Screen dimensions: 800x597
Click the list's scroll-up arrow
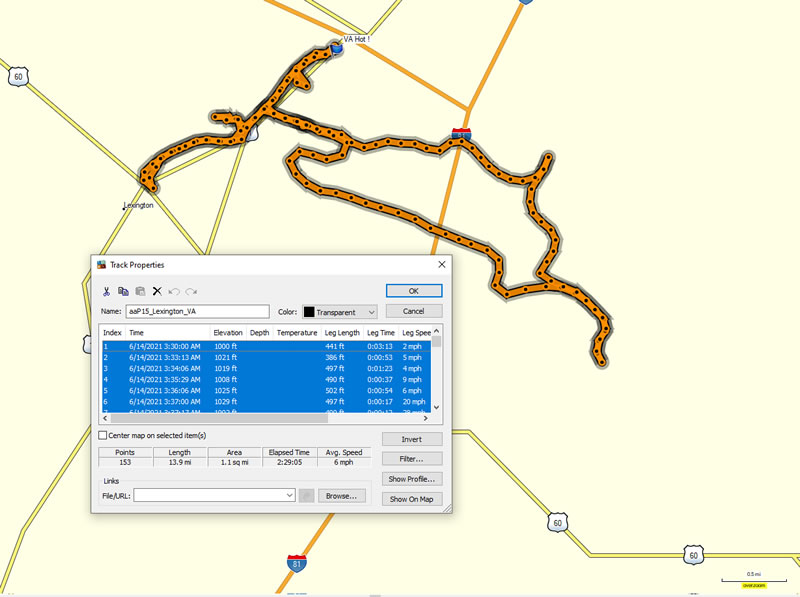[x=437, y=331]
